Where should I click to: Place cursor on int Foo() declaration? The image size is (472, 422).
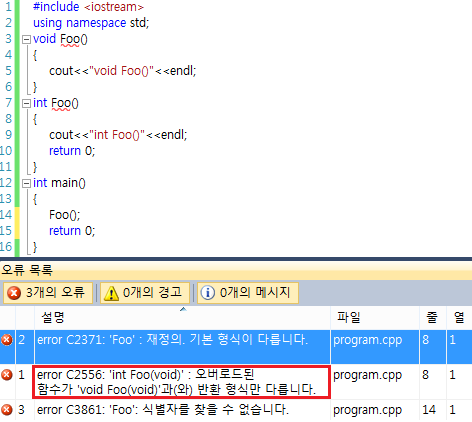coord(56,103)
